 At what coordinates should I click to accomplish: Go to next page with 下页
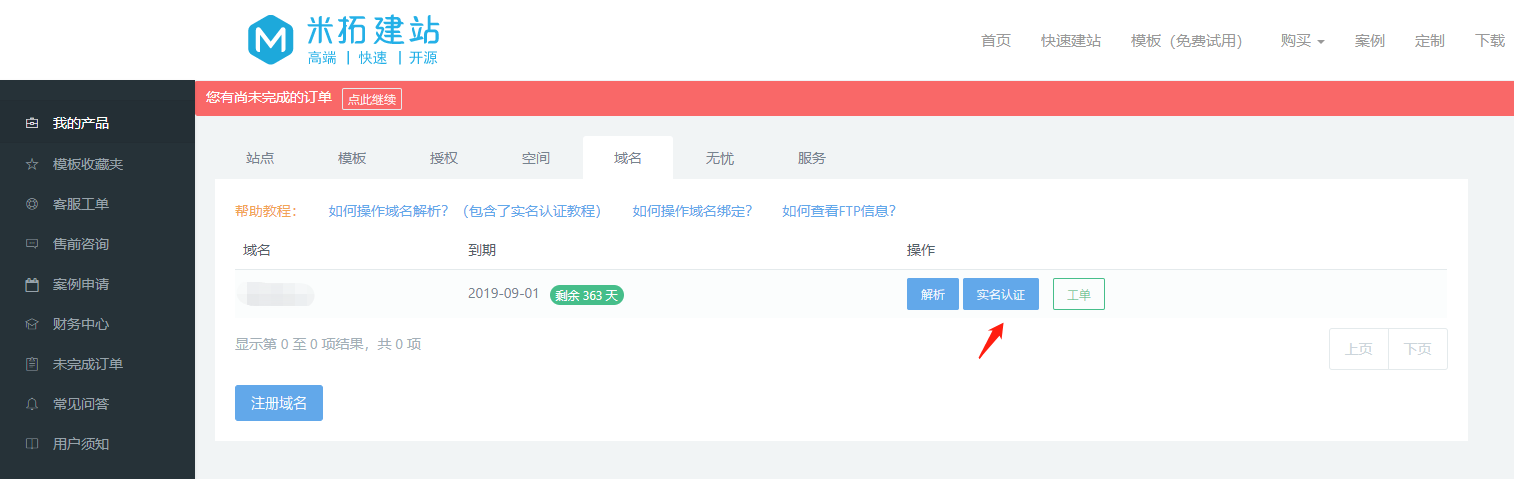coord(1418,349)
